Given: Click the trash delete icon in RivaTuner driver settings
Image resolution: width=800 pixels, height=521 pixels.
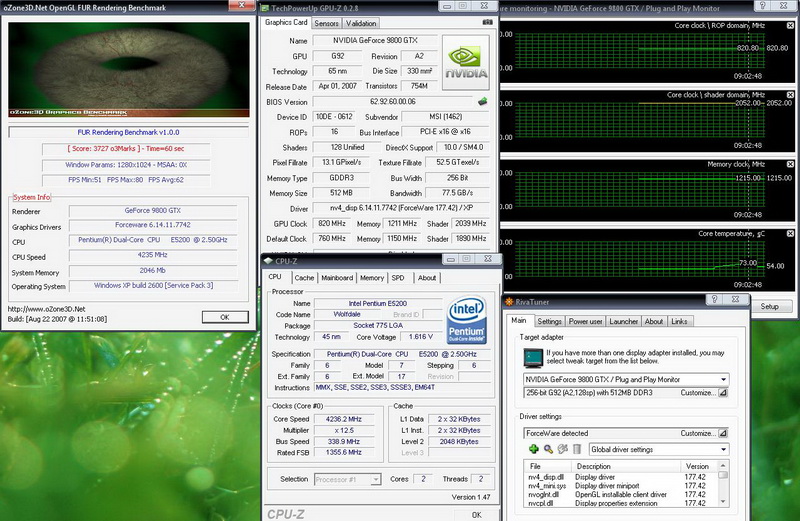Looking at the screenshot, I should tap(577, 449).
